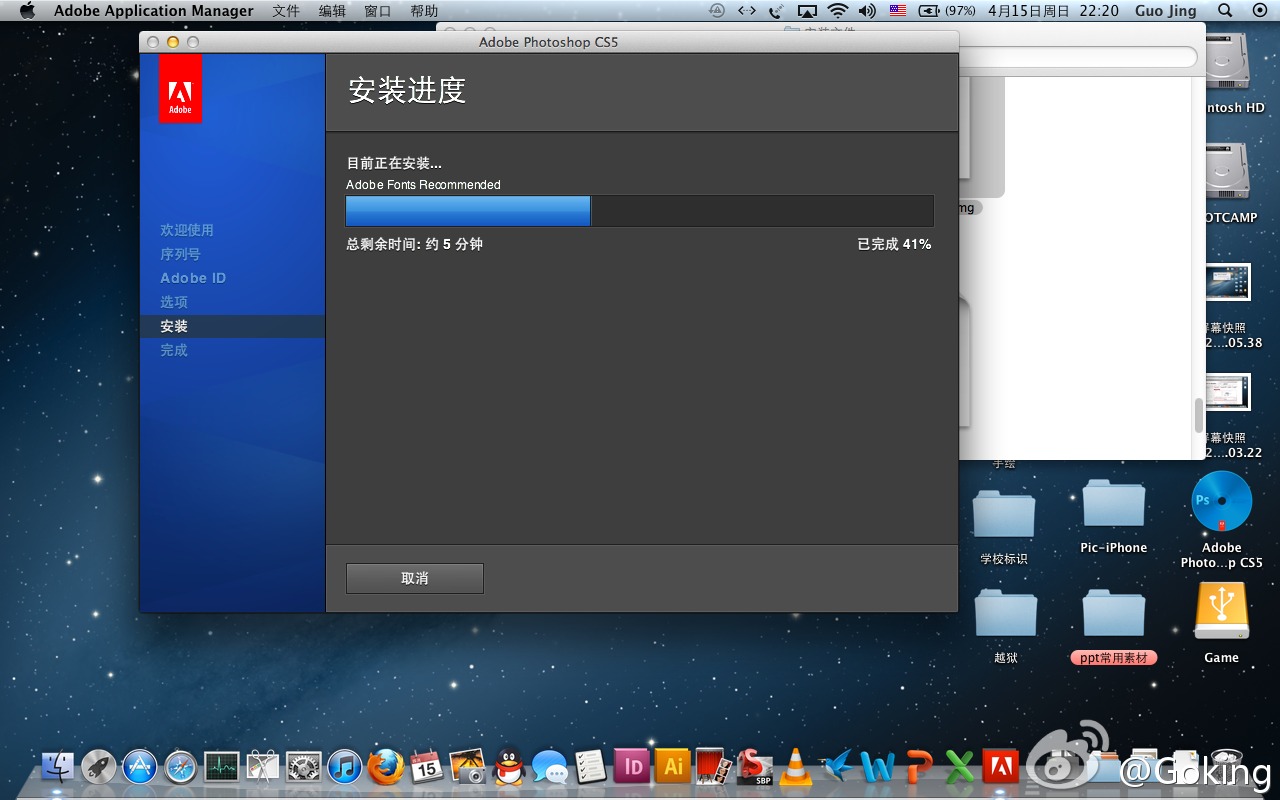Open the Apple menu
This screenshot has width=1280, height=800.
point(27,11)
